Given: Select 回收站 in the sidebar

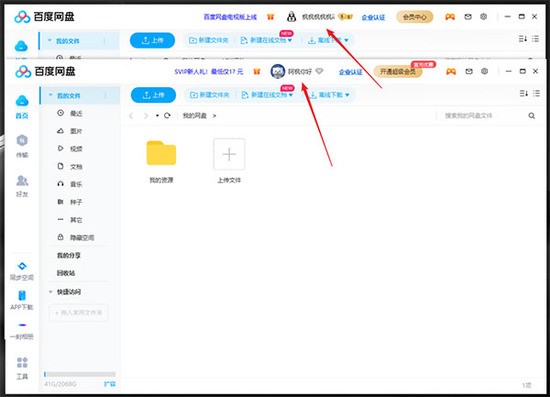Looking at the screenshot, I should (66, 273).
